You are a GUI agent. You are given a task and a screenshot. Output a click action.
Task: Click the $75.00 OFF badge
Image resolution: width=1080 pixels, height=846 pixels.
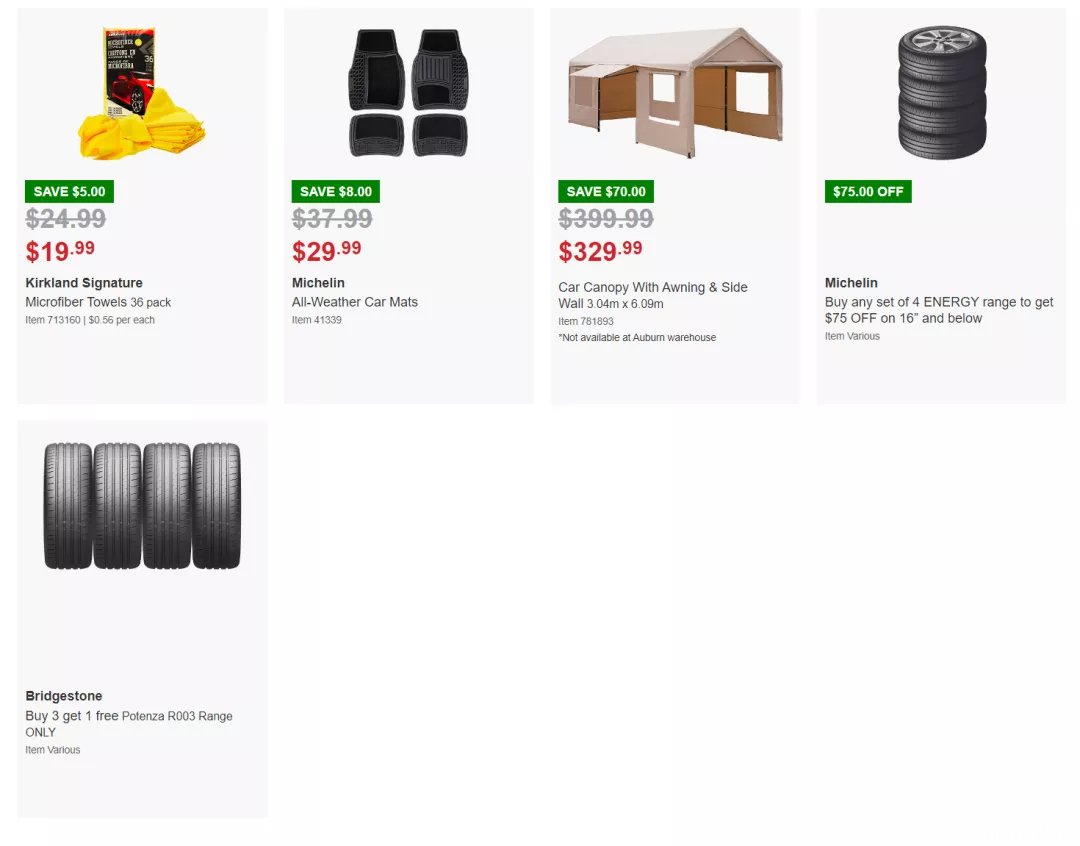868,192
